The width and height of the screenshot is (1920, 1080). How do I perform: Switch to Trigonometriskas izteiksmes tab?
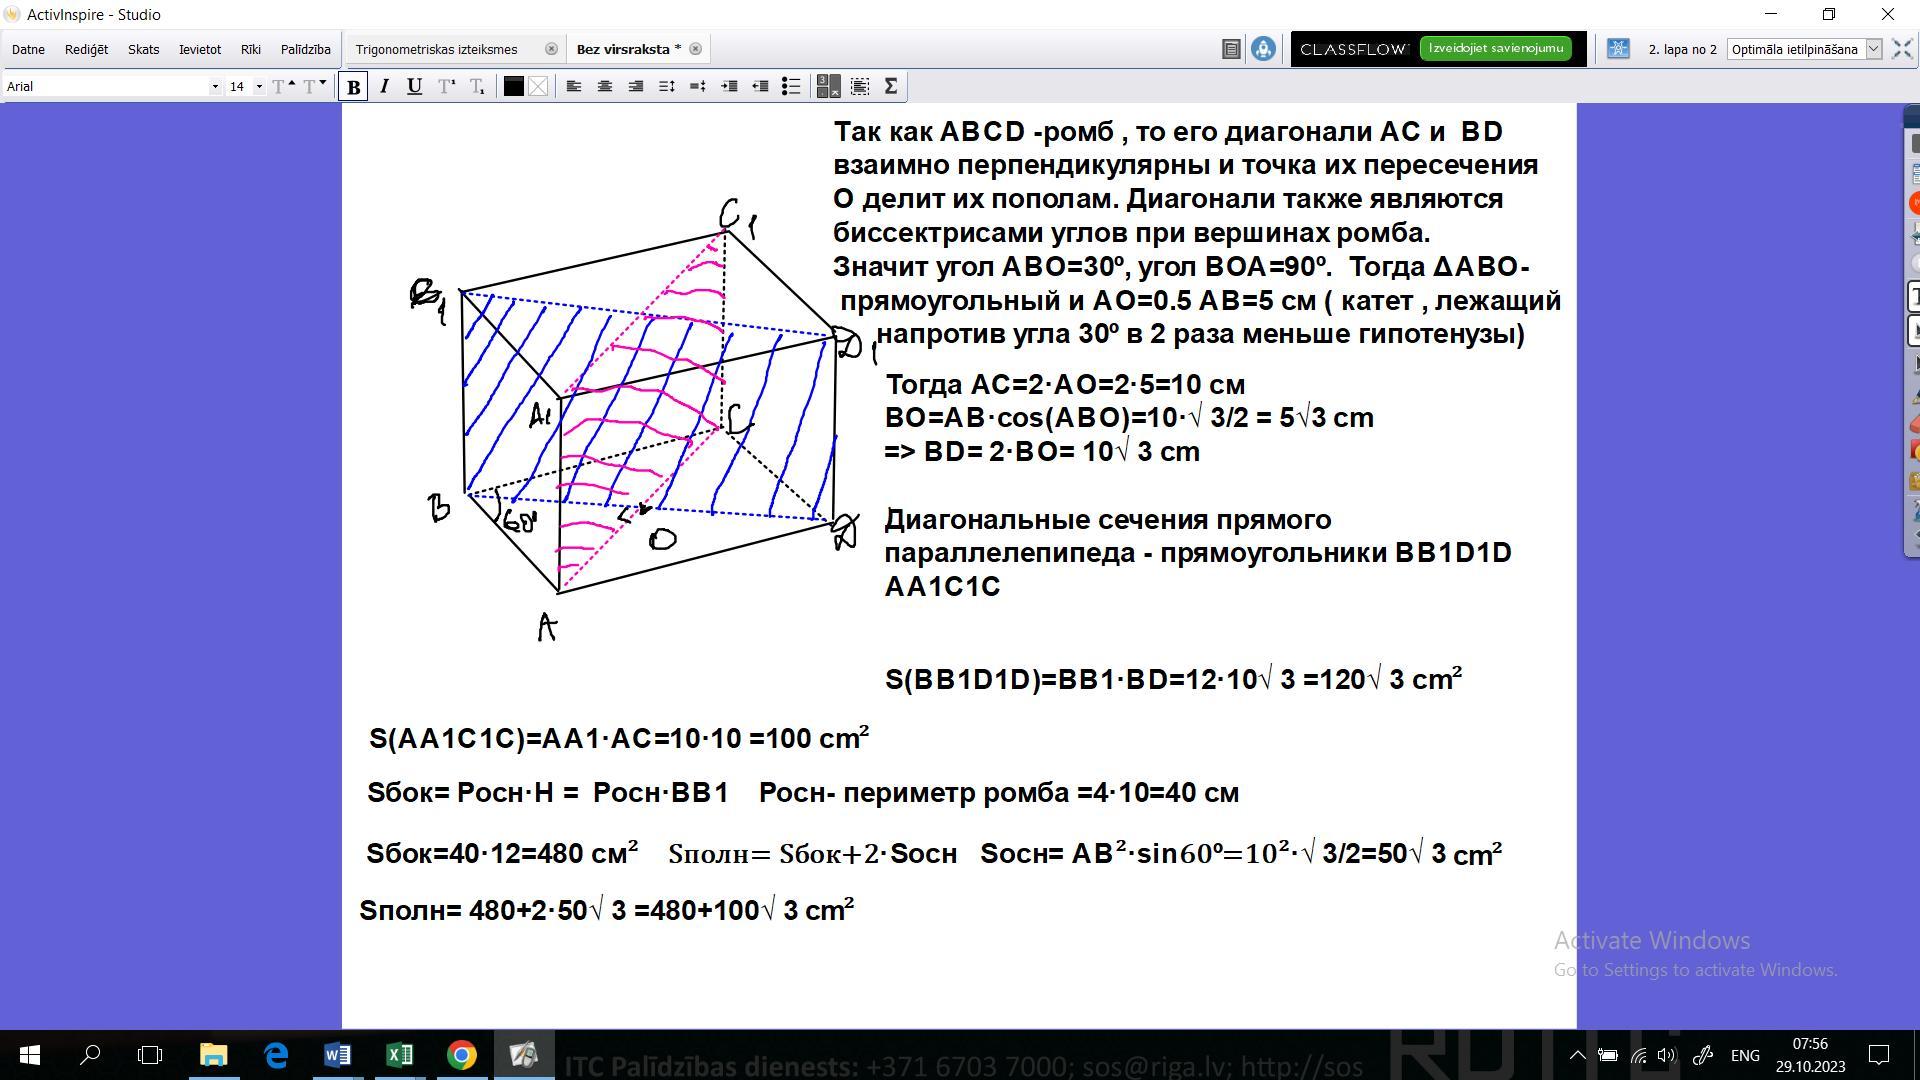tap(437, 49)
